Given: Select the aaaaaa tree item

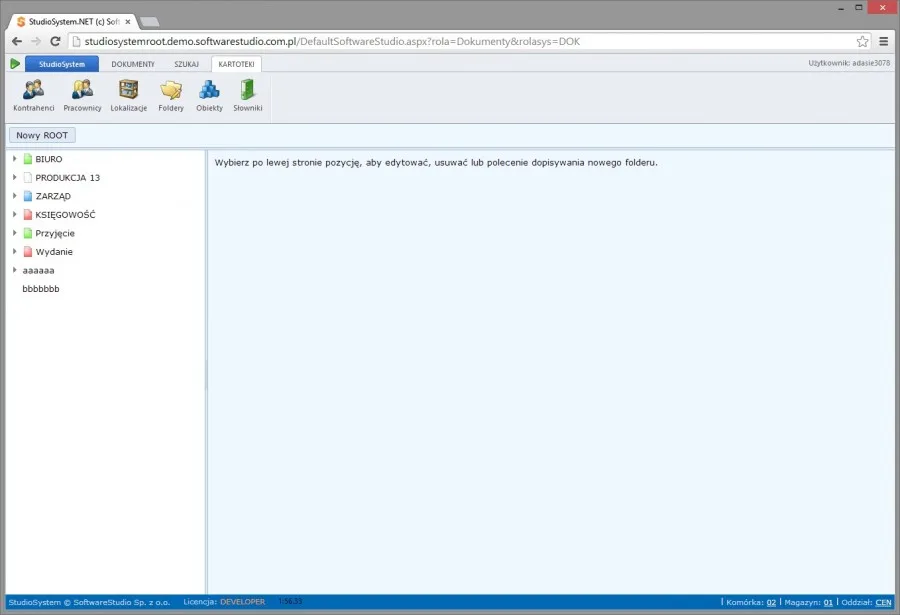Looking at the screenshot, I should click(x=38, y=270).
